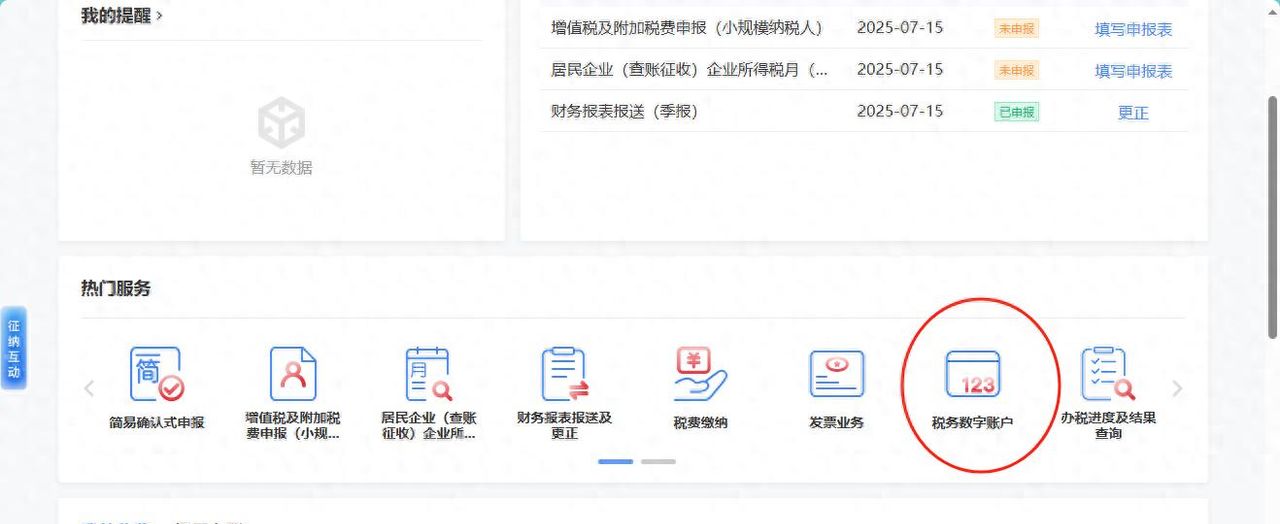Open 增值税及附加税费申报 hot service icon
This screenshot has height=524, width=1280.
tap(293, 393)
